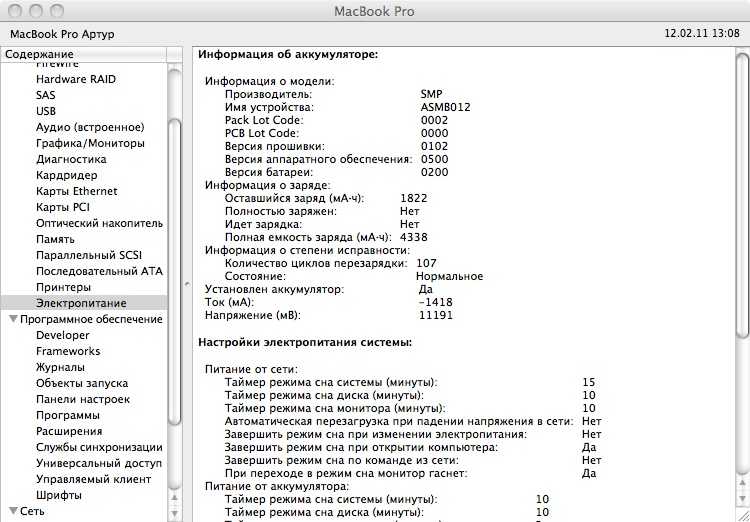750x522 pixels.
Task: Click the split-pane divider handle
Action: [x=187, y=284]
